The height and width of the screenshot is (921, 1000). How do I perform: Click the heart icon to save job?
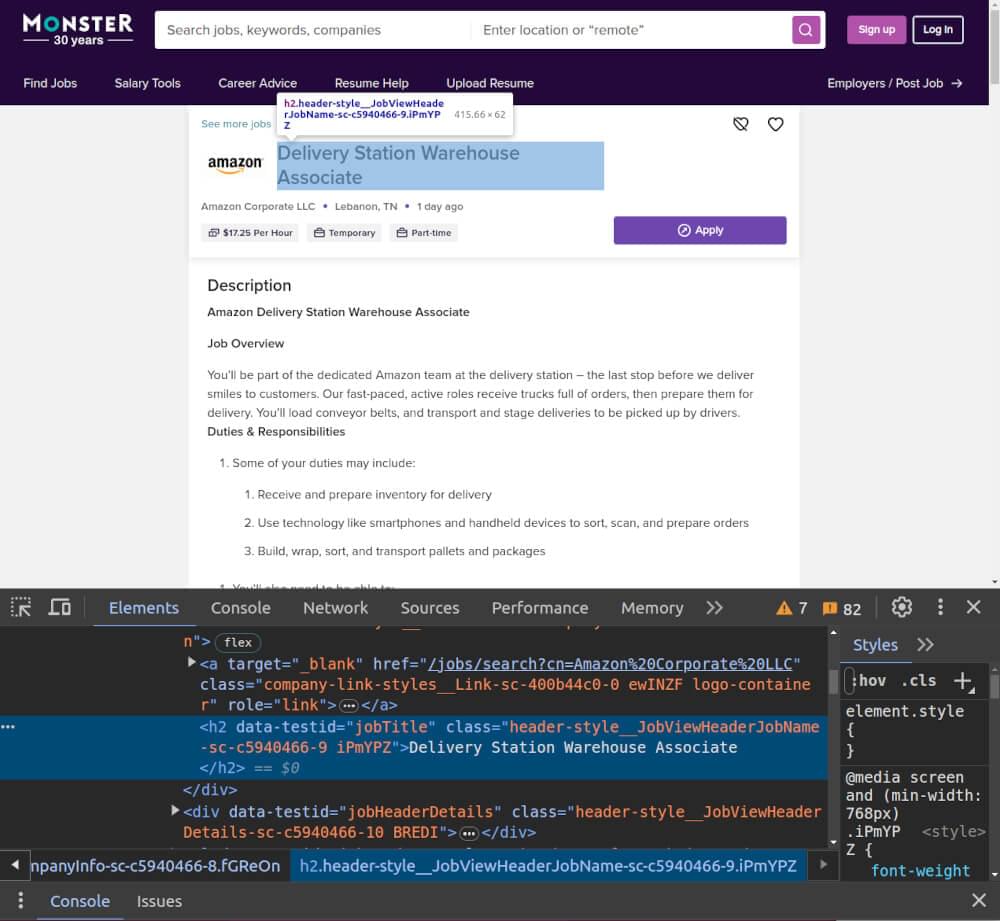coord(775,124)
